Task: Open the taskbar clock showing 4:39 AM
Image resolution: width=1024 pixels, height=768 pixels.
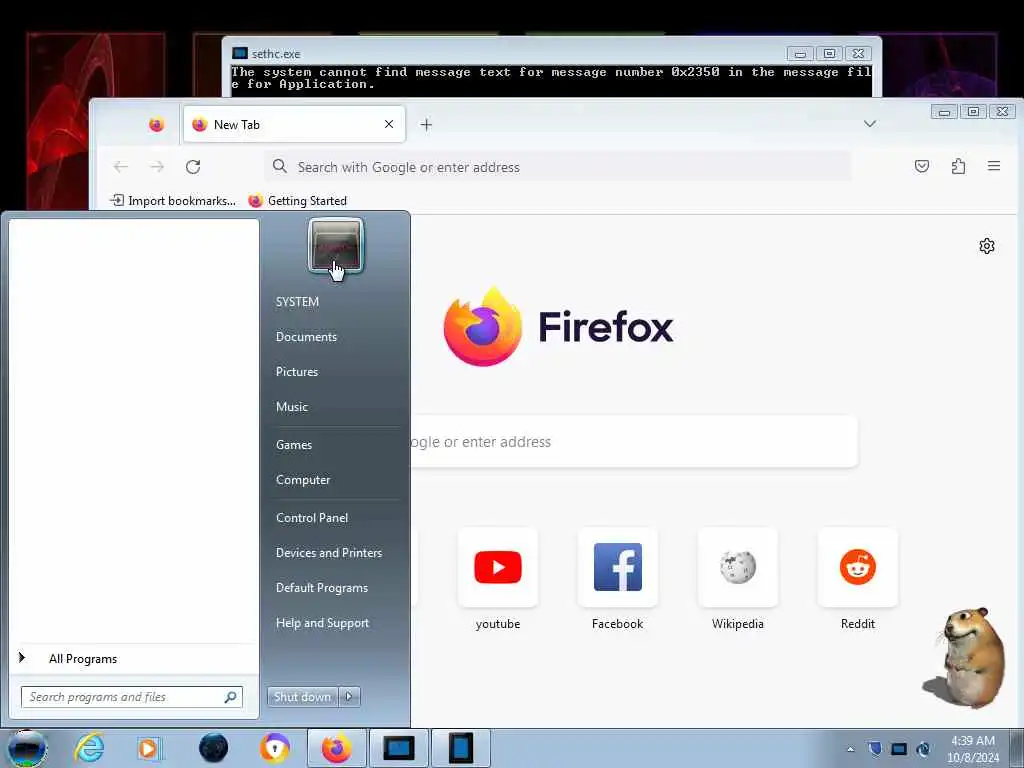Action: tap(973, 749)
